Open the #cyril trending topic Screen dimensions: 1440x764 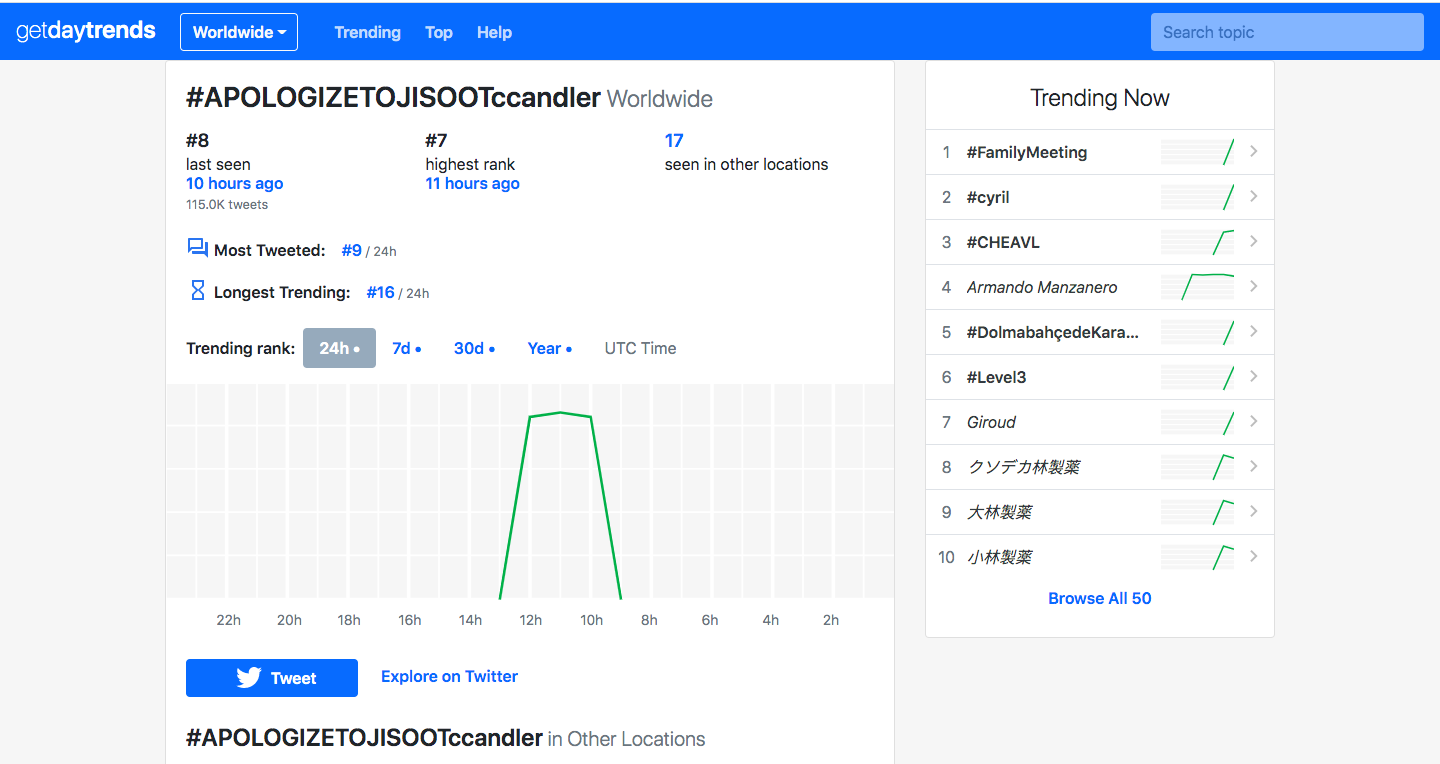pos(988,197)
